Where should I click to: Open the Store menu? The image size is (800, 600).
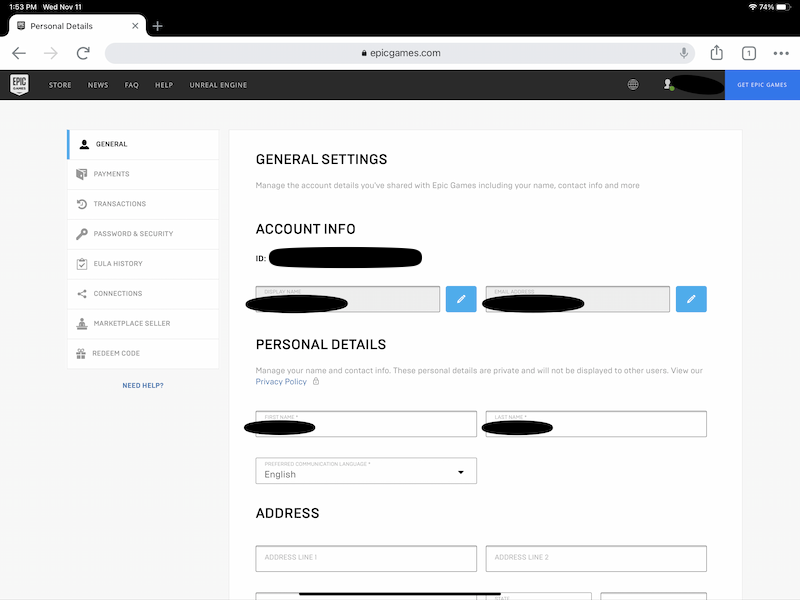60,85
